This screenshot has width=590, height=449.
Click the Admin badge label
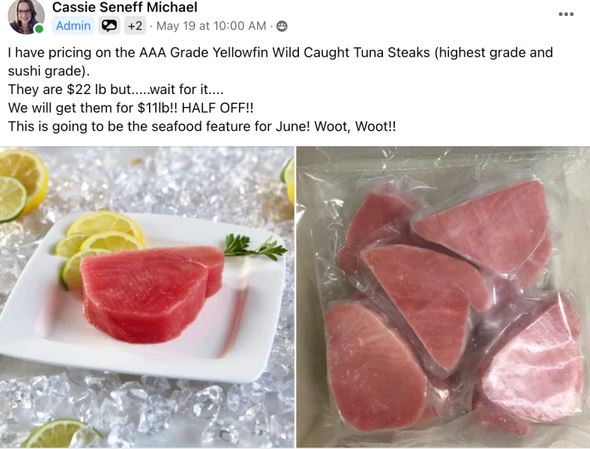pyautogui.click(x=73, y=26)
